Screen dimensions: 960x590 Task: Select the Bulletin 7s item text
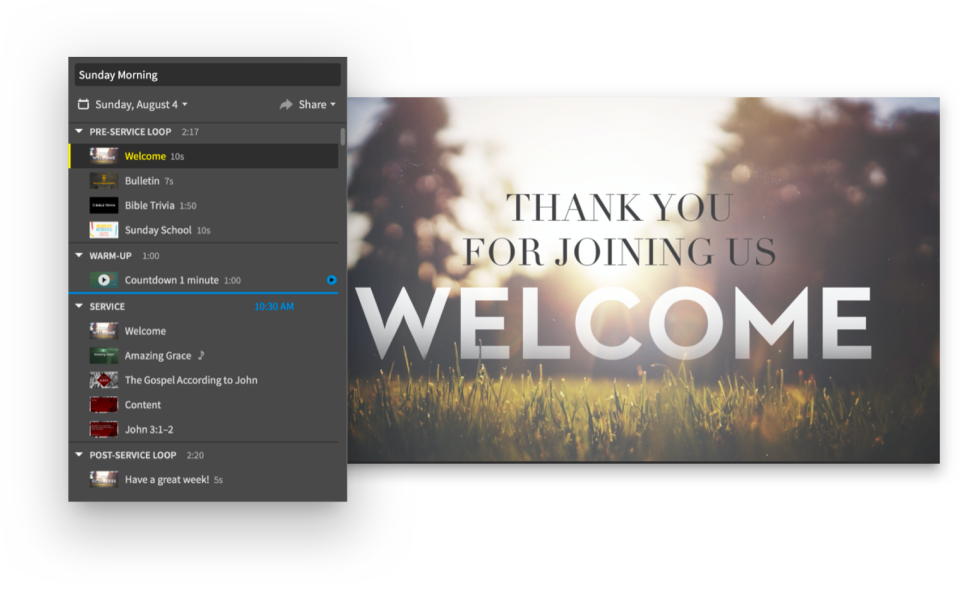click(x=149, y=181)
